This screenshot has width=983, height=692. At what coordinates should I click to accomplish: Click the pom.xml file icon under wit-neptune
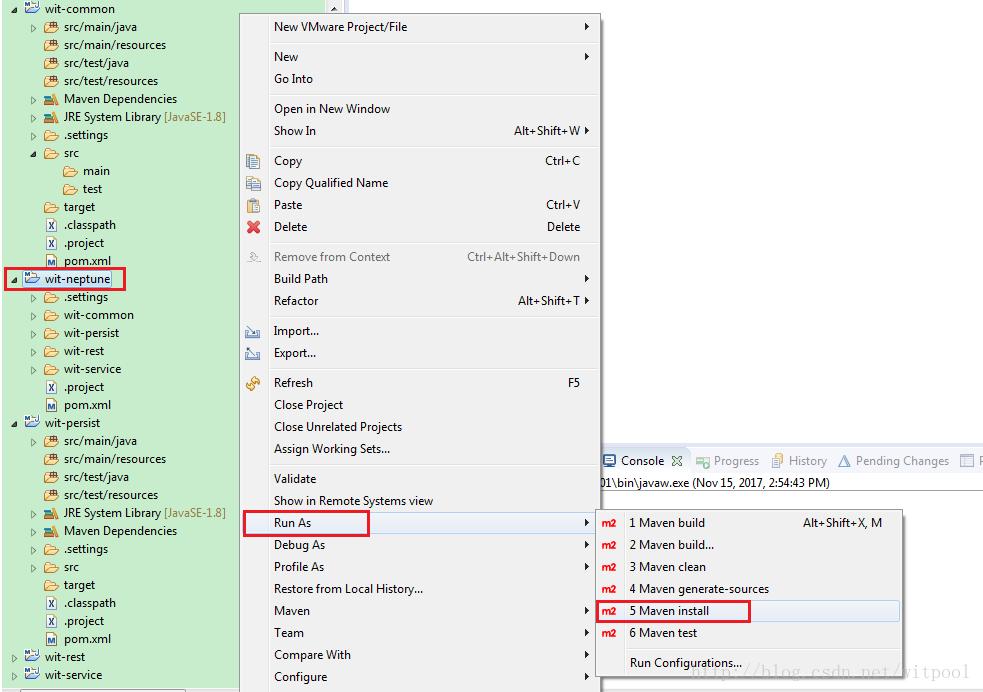[51, 405]
